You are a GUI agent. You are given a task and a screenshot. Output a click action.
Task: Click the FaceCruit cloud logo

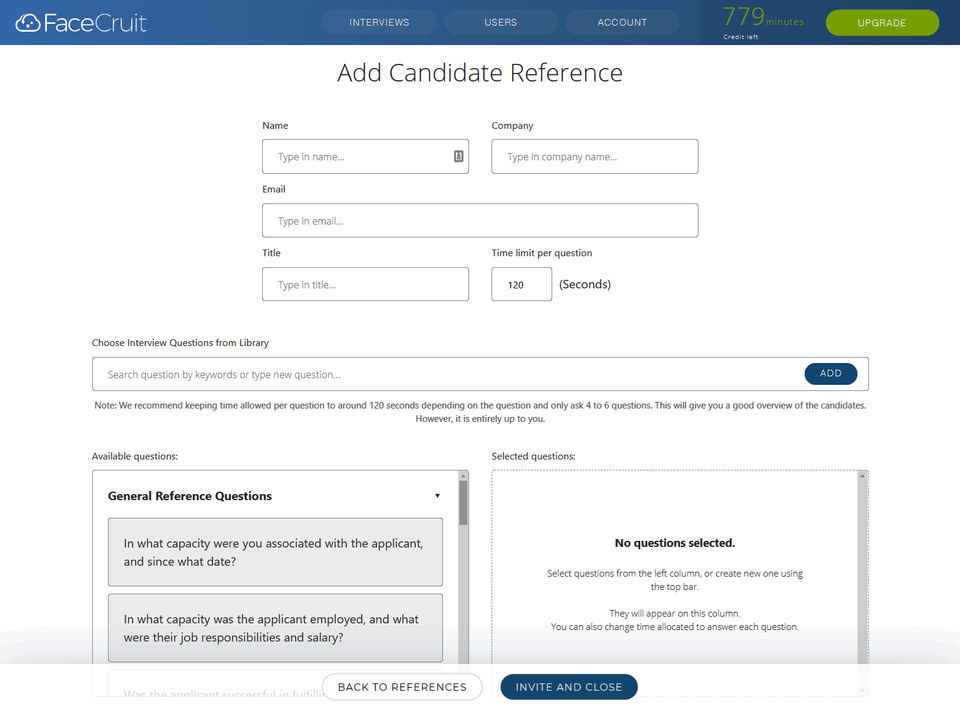[28, 22]
